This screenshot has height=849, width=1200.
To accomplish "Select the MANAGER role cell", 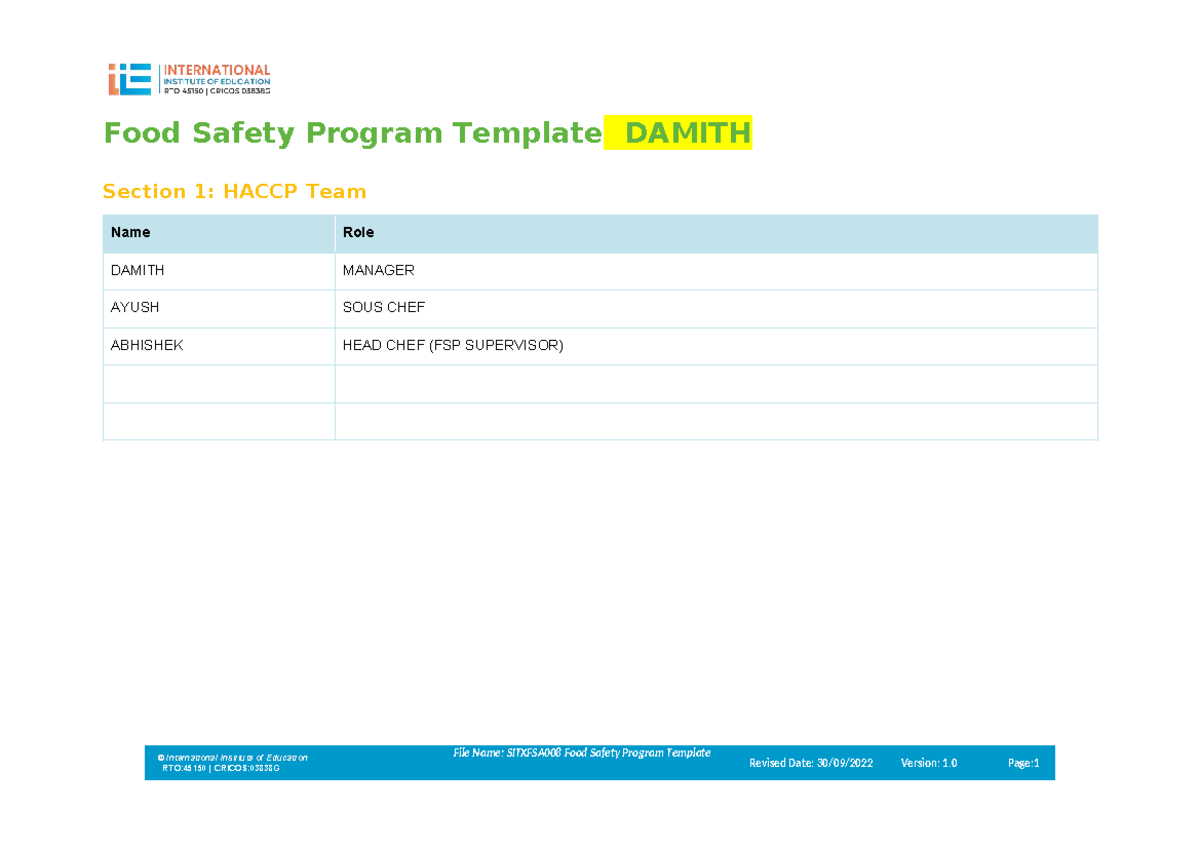I will click(716, 271).
